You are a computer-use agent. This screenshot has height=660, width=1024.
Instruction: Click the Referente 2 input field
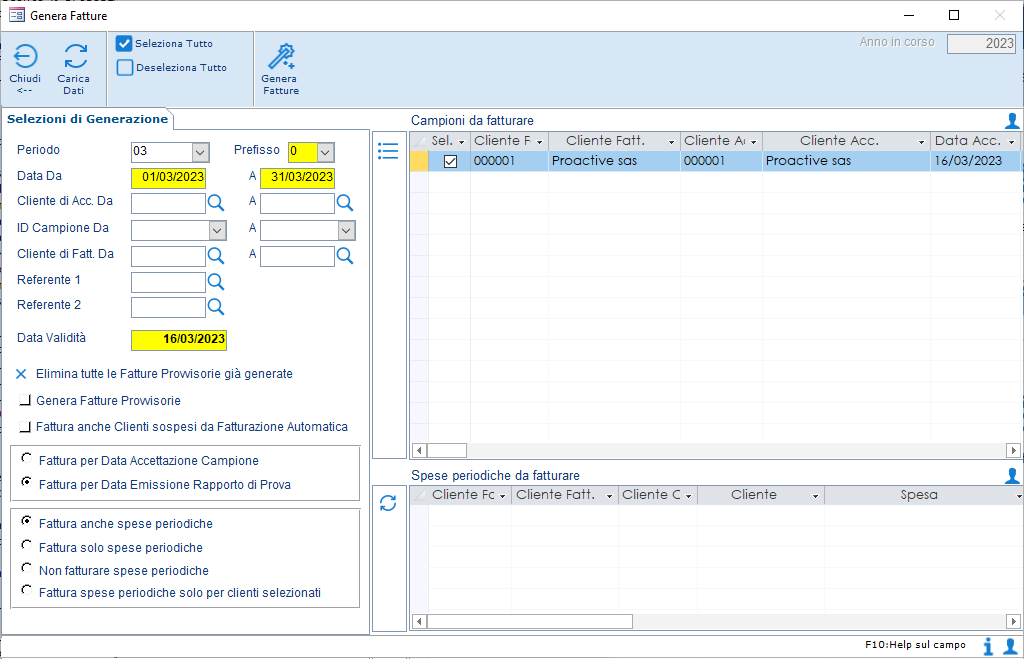point(168,307)
